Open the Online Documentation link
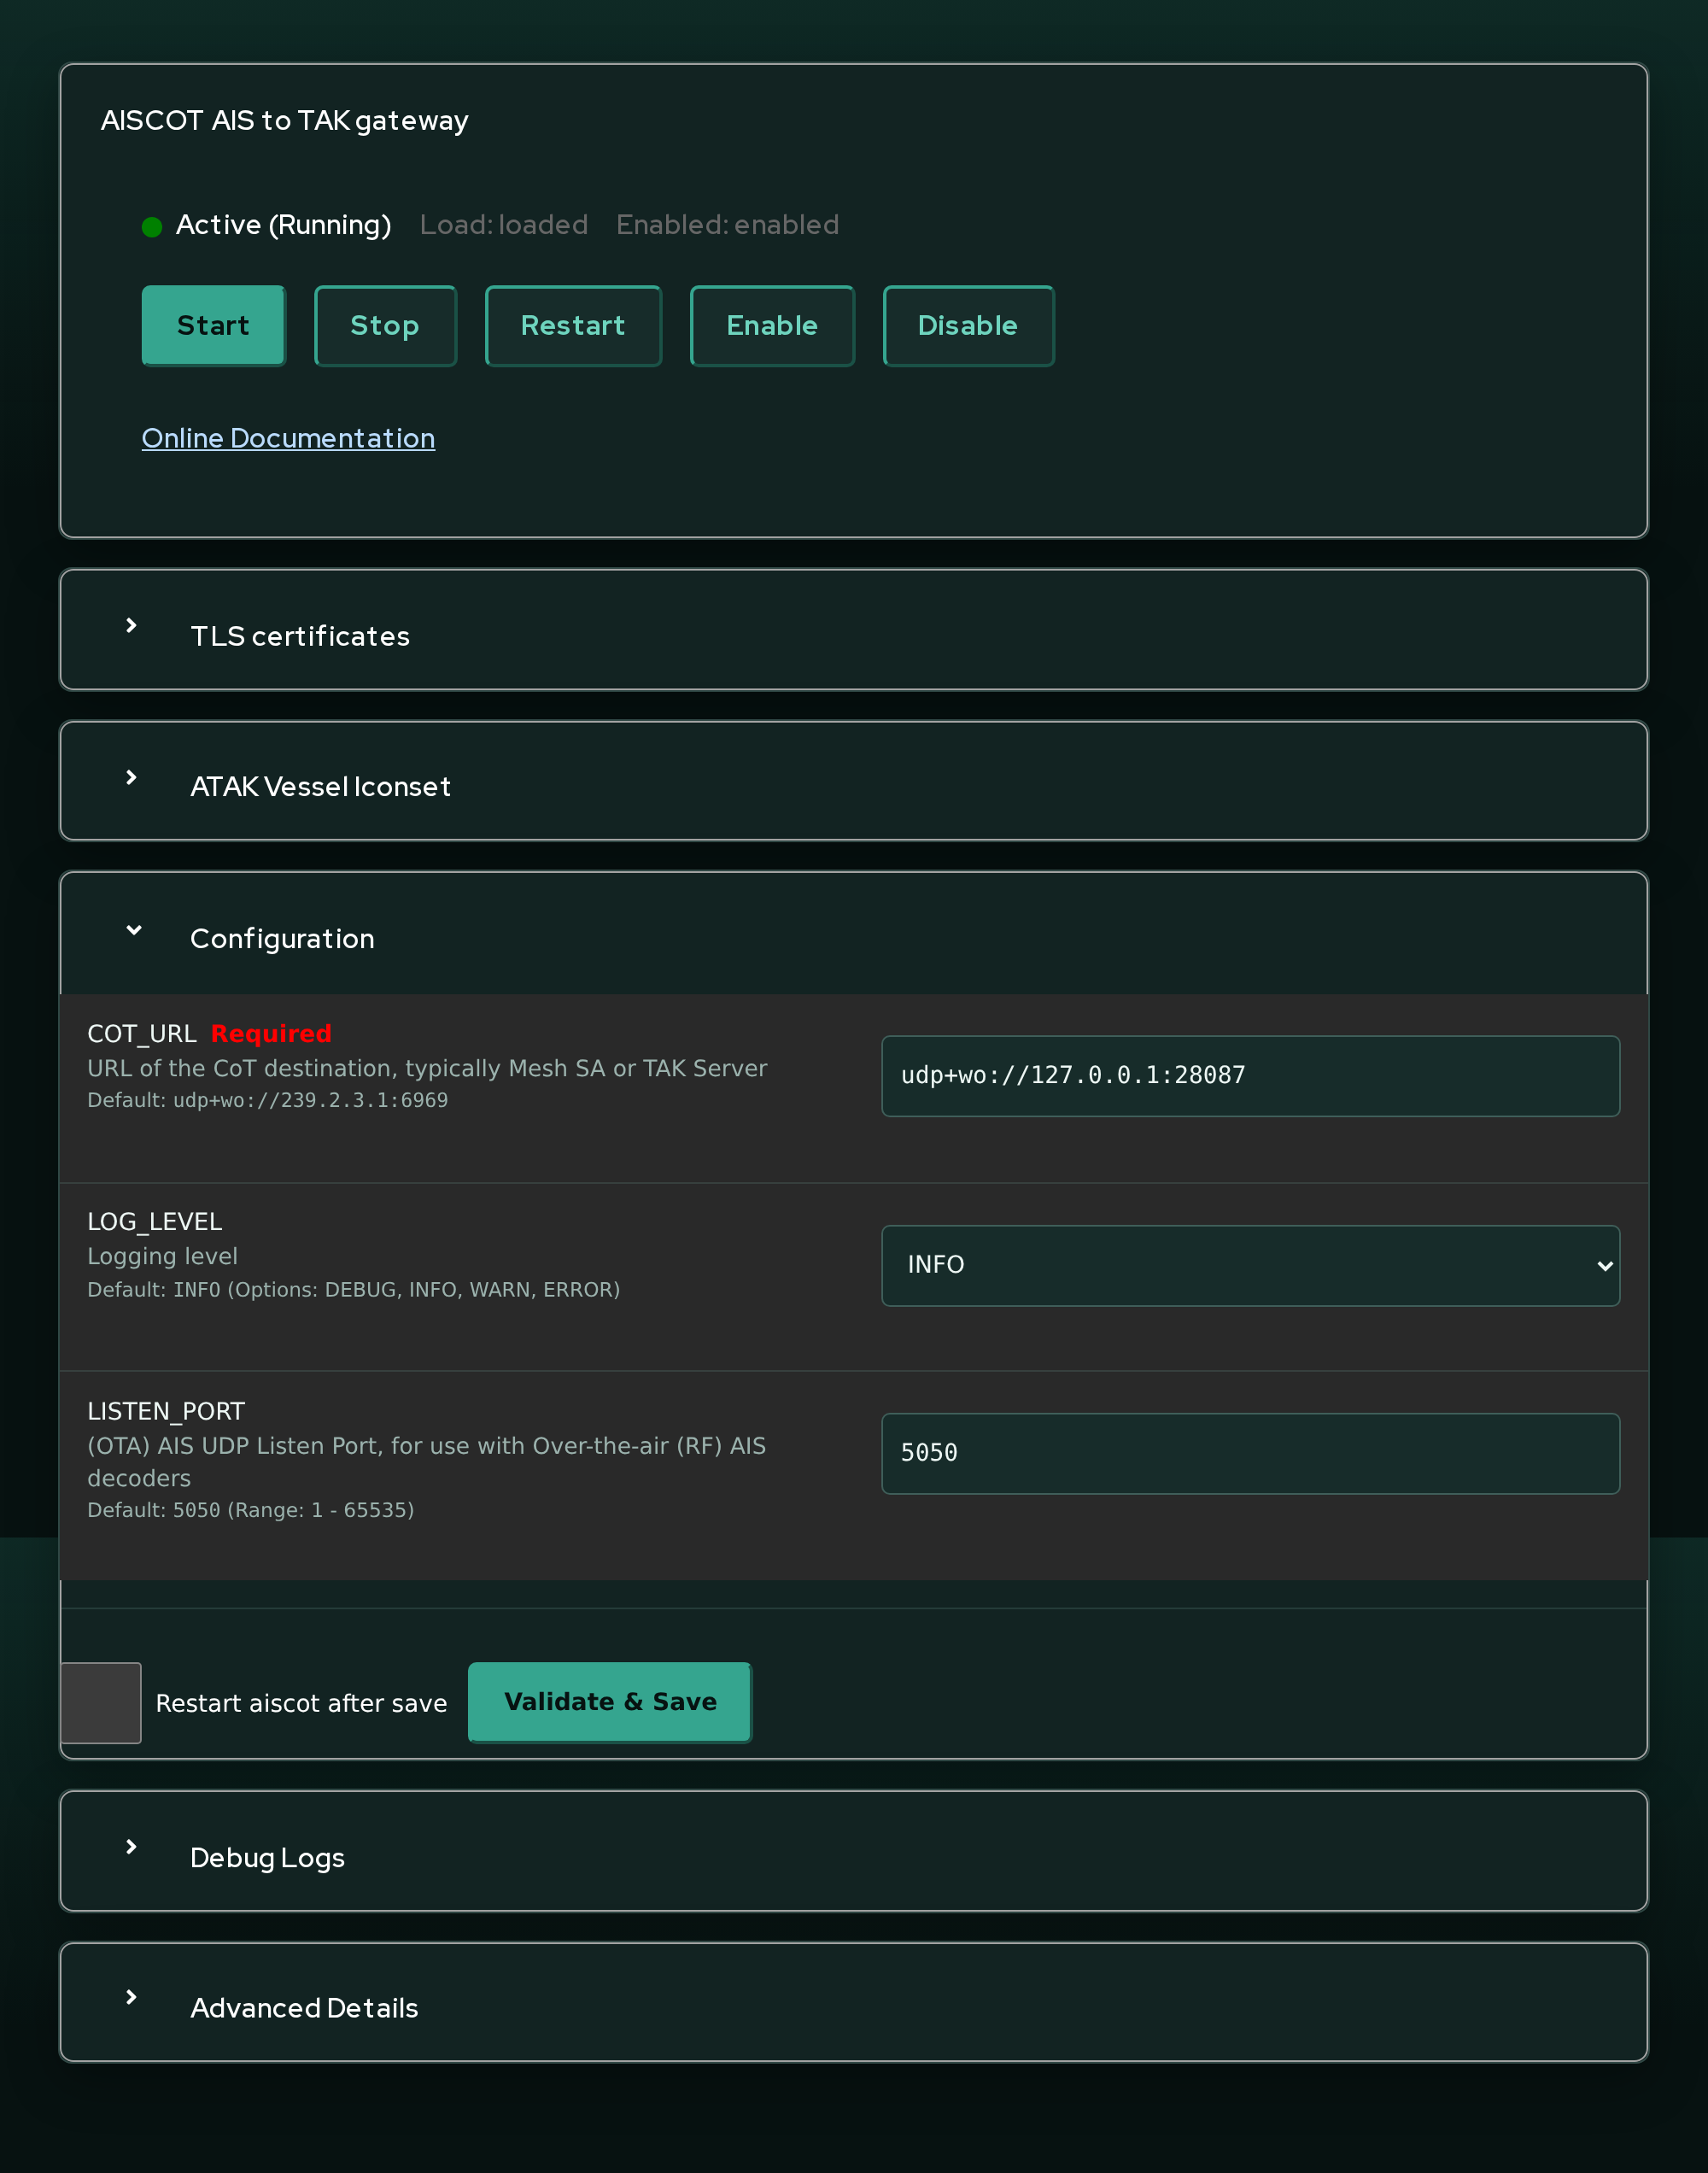The image size is (1708, 2173). (288, 438)
